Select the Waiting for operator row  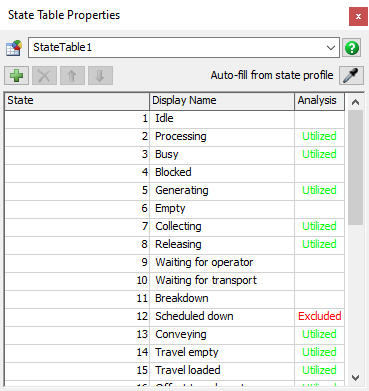(174, 262)
